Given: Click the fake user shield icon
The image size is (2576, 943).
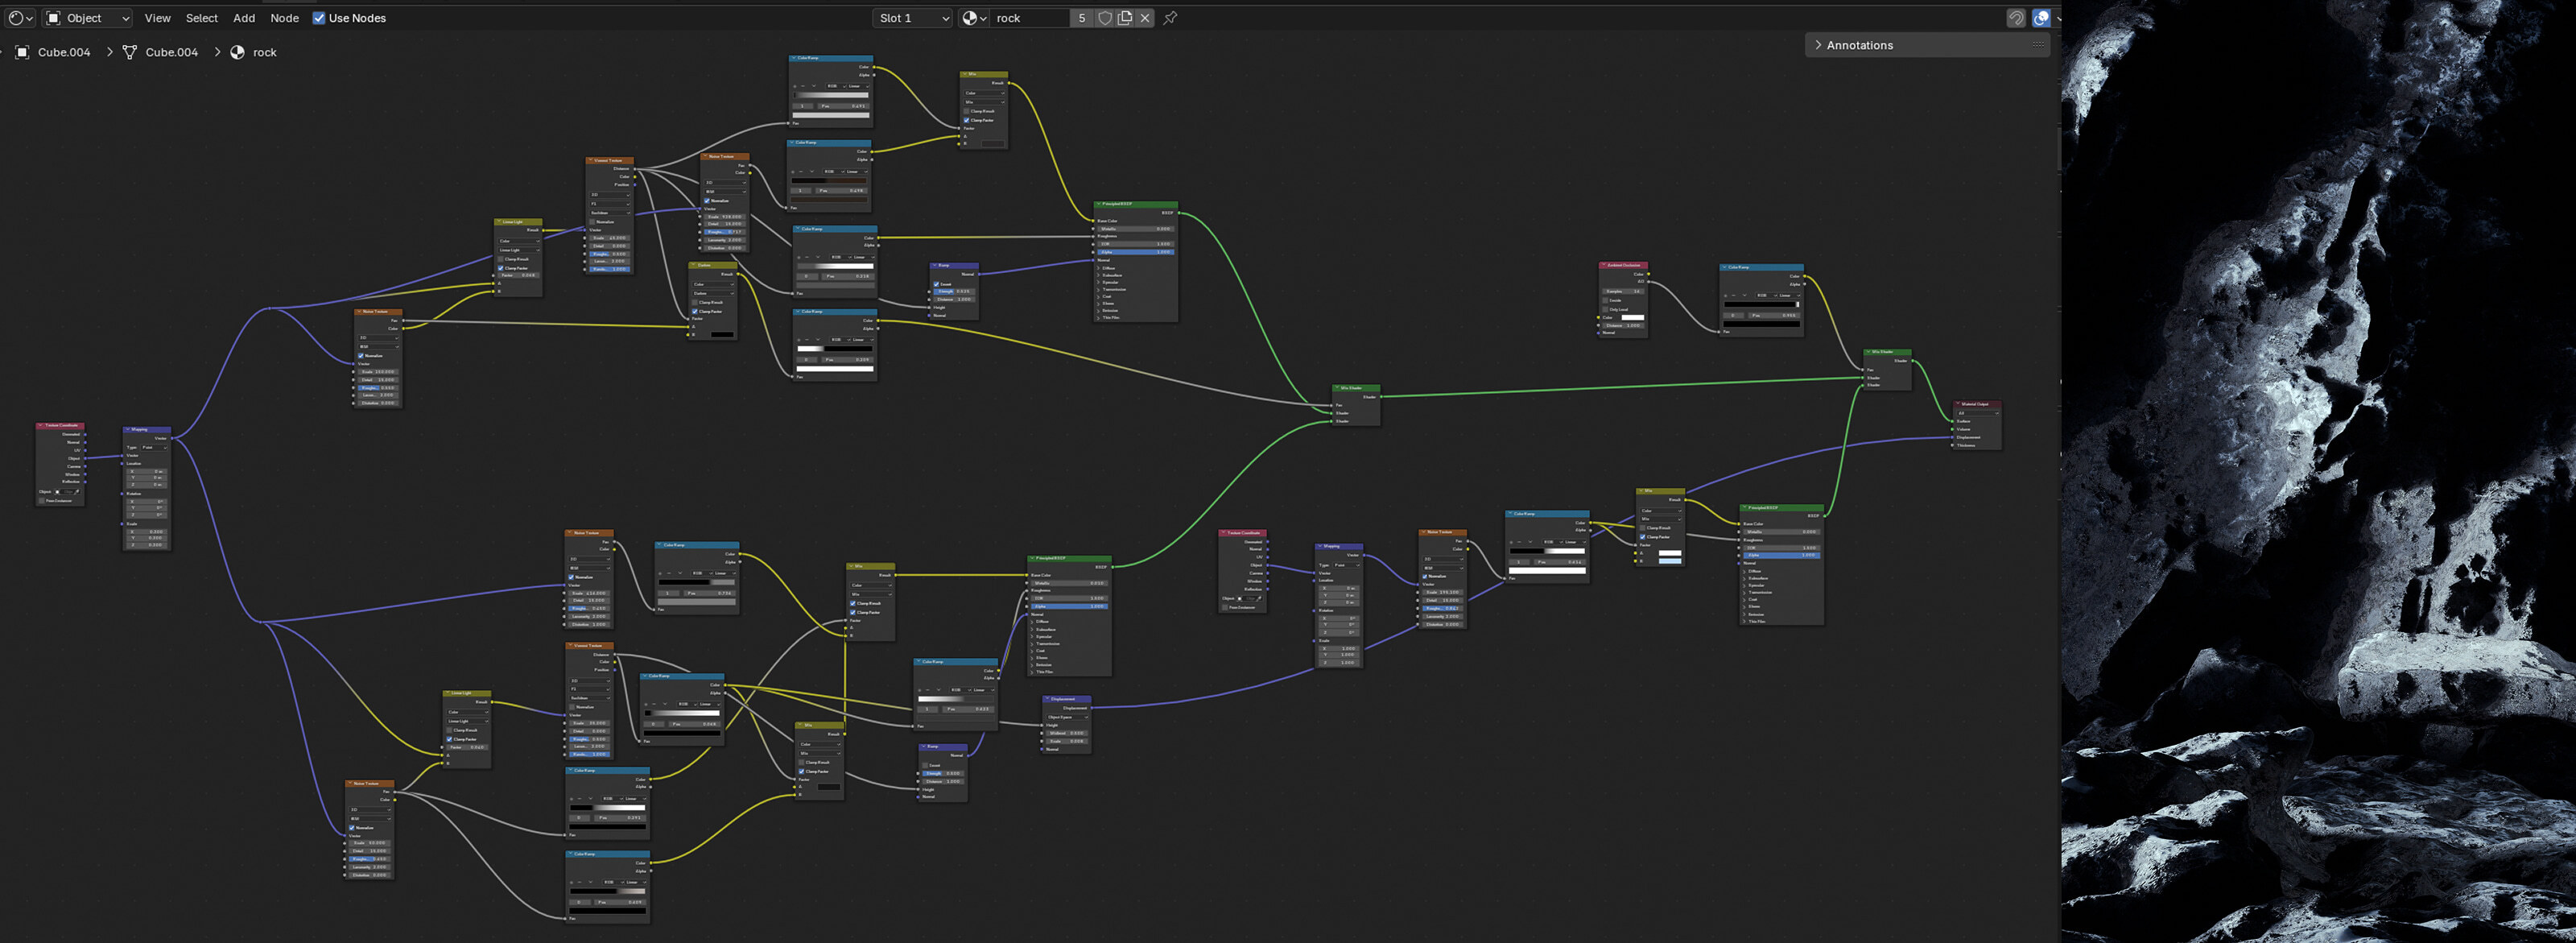Looking at the screenshot, I should pyautogui.click(x=1104, y=18).
